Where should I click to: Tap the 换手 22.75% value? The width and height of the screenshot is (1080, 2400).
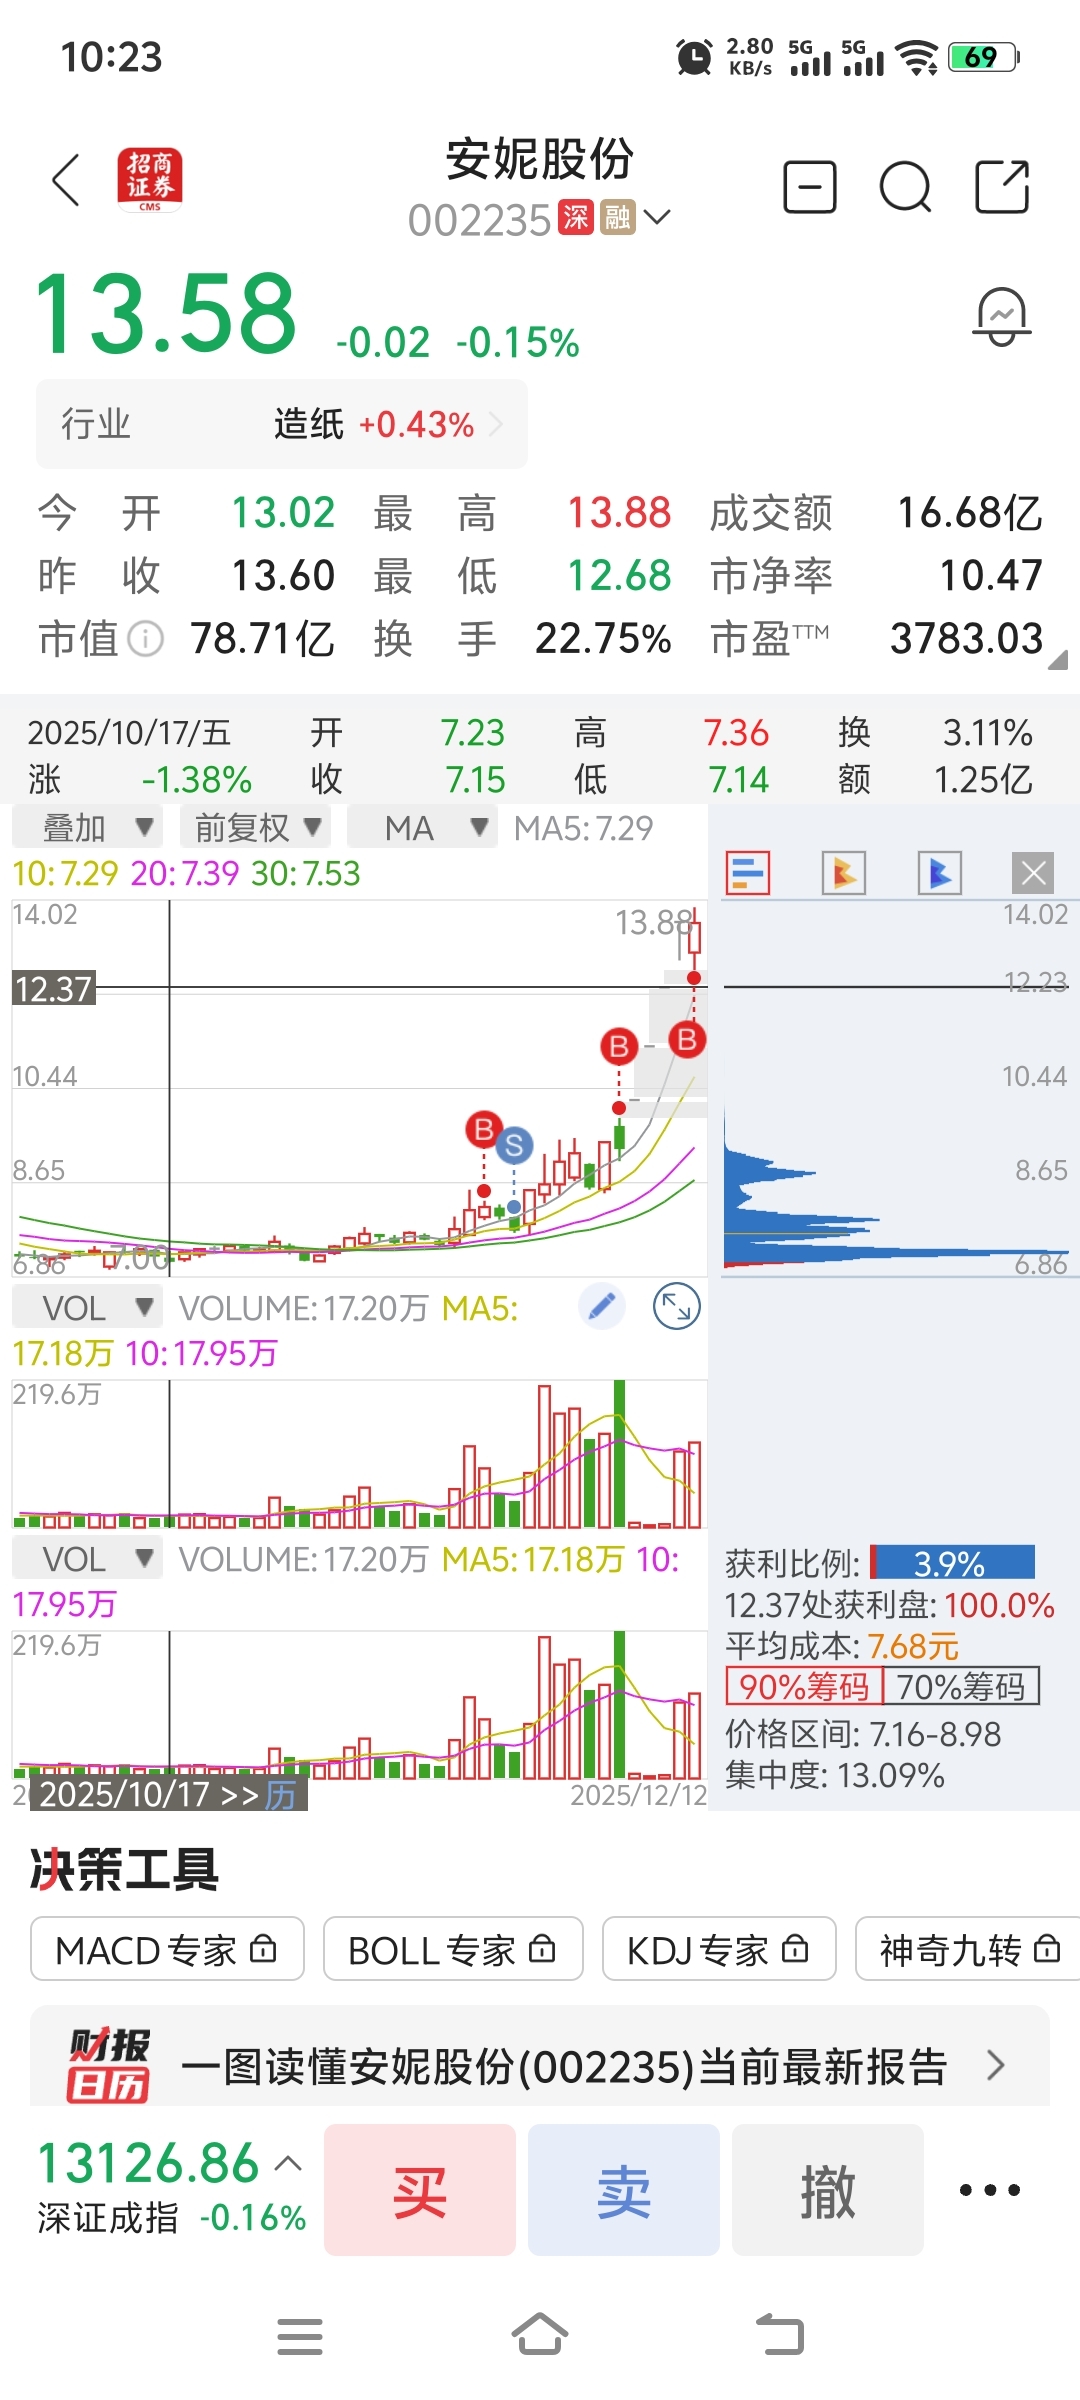coord(603,638)
